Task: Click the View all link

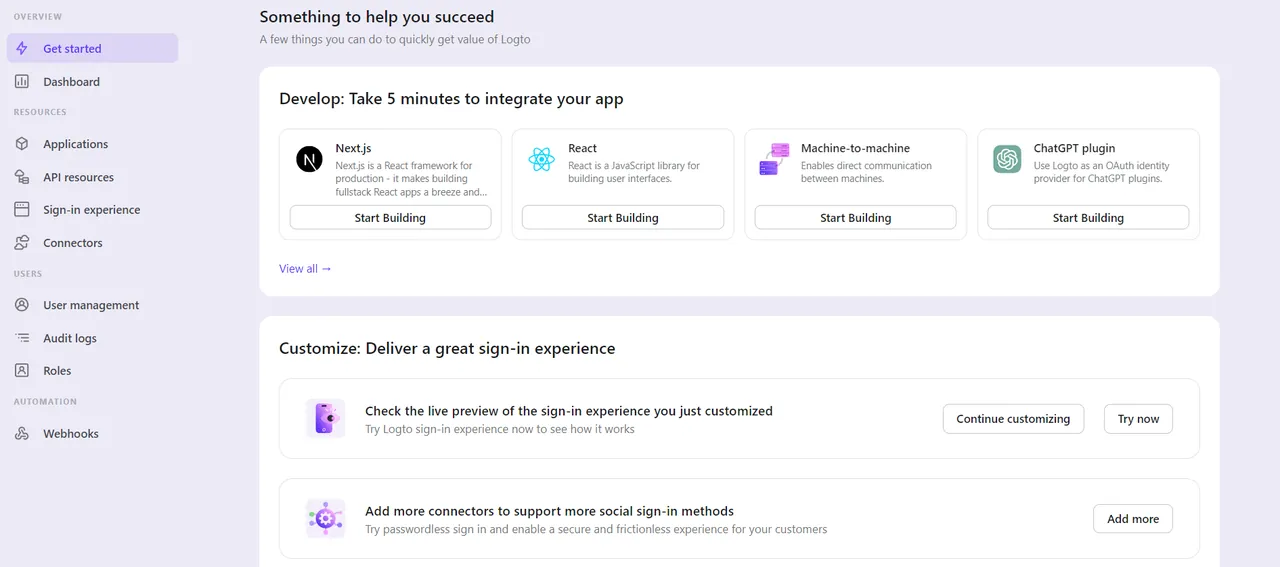Action: coord(305,268)
